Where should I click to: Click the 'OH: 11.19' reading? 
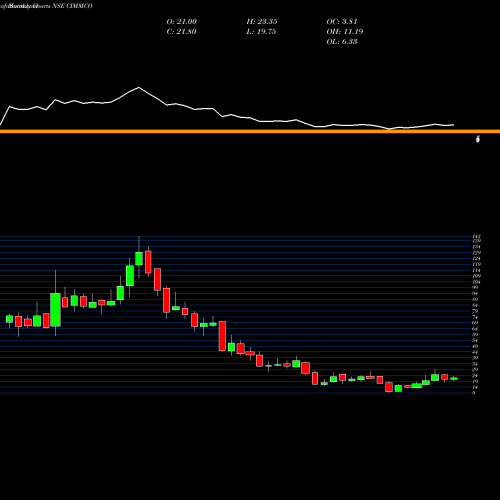(345, 32)
